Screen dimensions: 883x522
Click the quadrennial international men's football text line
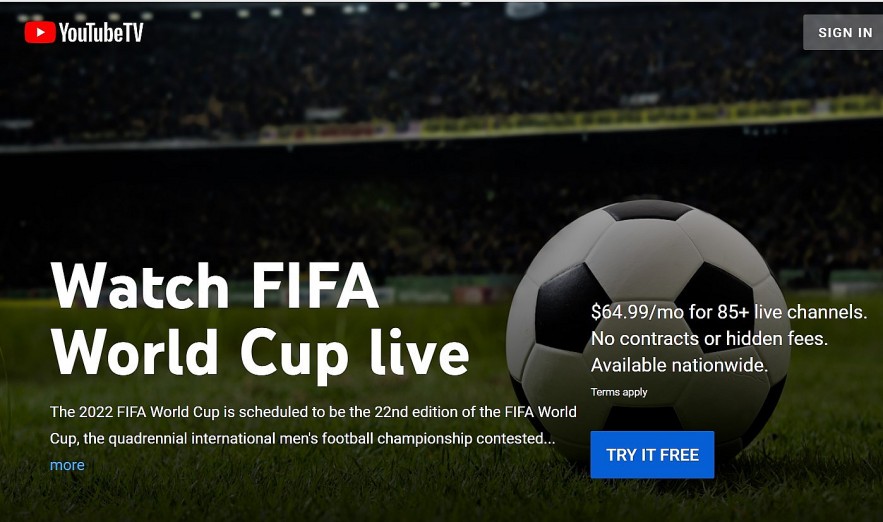tap(302, 438)
